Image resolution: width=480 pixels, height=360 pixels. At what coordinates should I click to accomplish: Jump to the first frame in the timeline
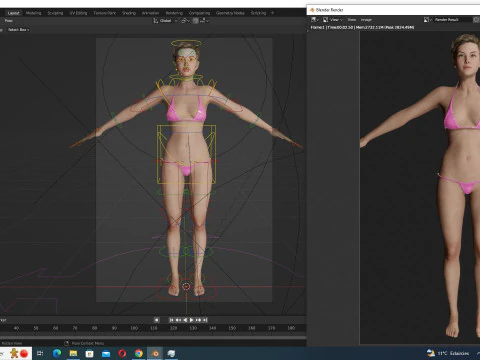[x=171, y=320]
